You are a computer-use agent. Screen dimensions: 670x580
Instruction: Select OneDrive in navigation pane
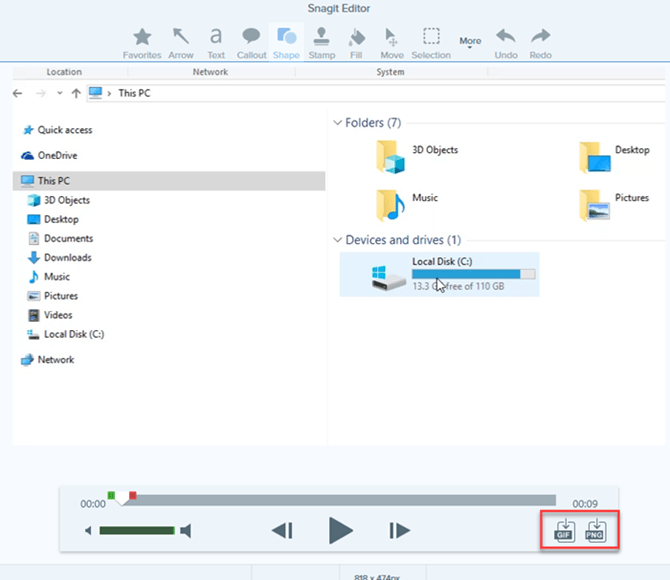tap(49, 156)
